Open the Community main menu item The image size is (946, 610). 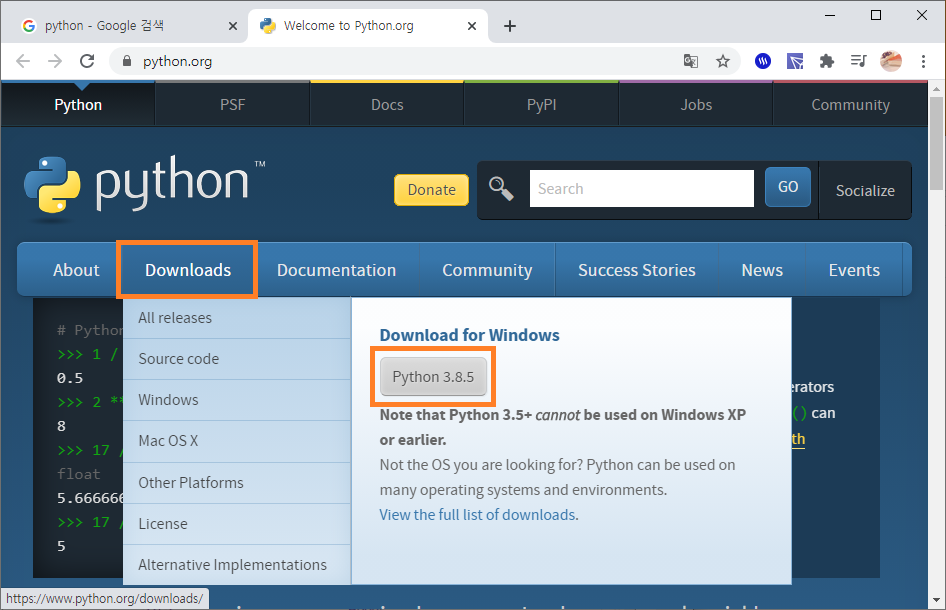(x=487, y=270)
